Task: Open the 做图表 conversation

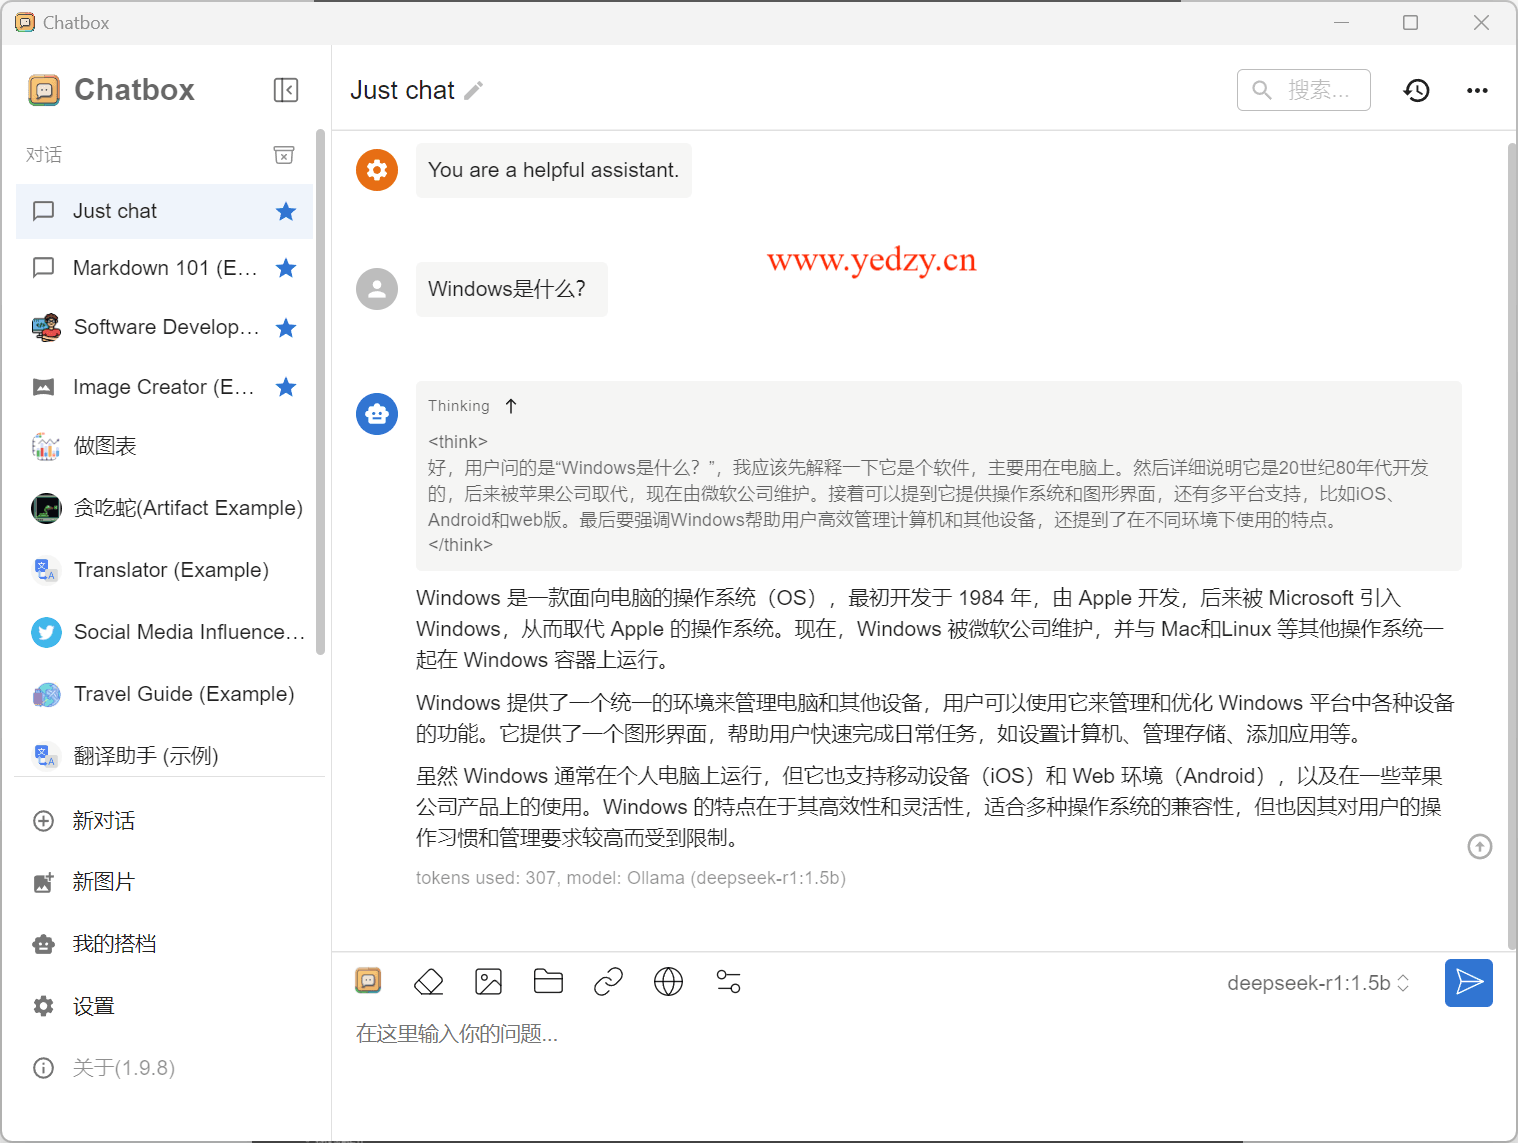Action: click(164, 446)
